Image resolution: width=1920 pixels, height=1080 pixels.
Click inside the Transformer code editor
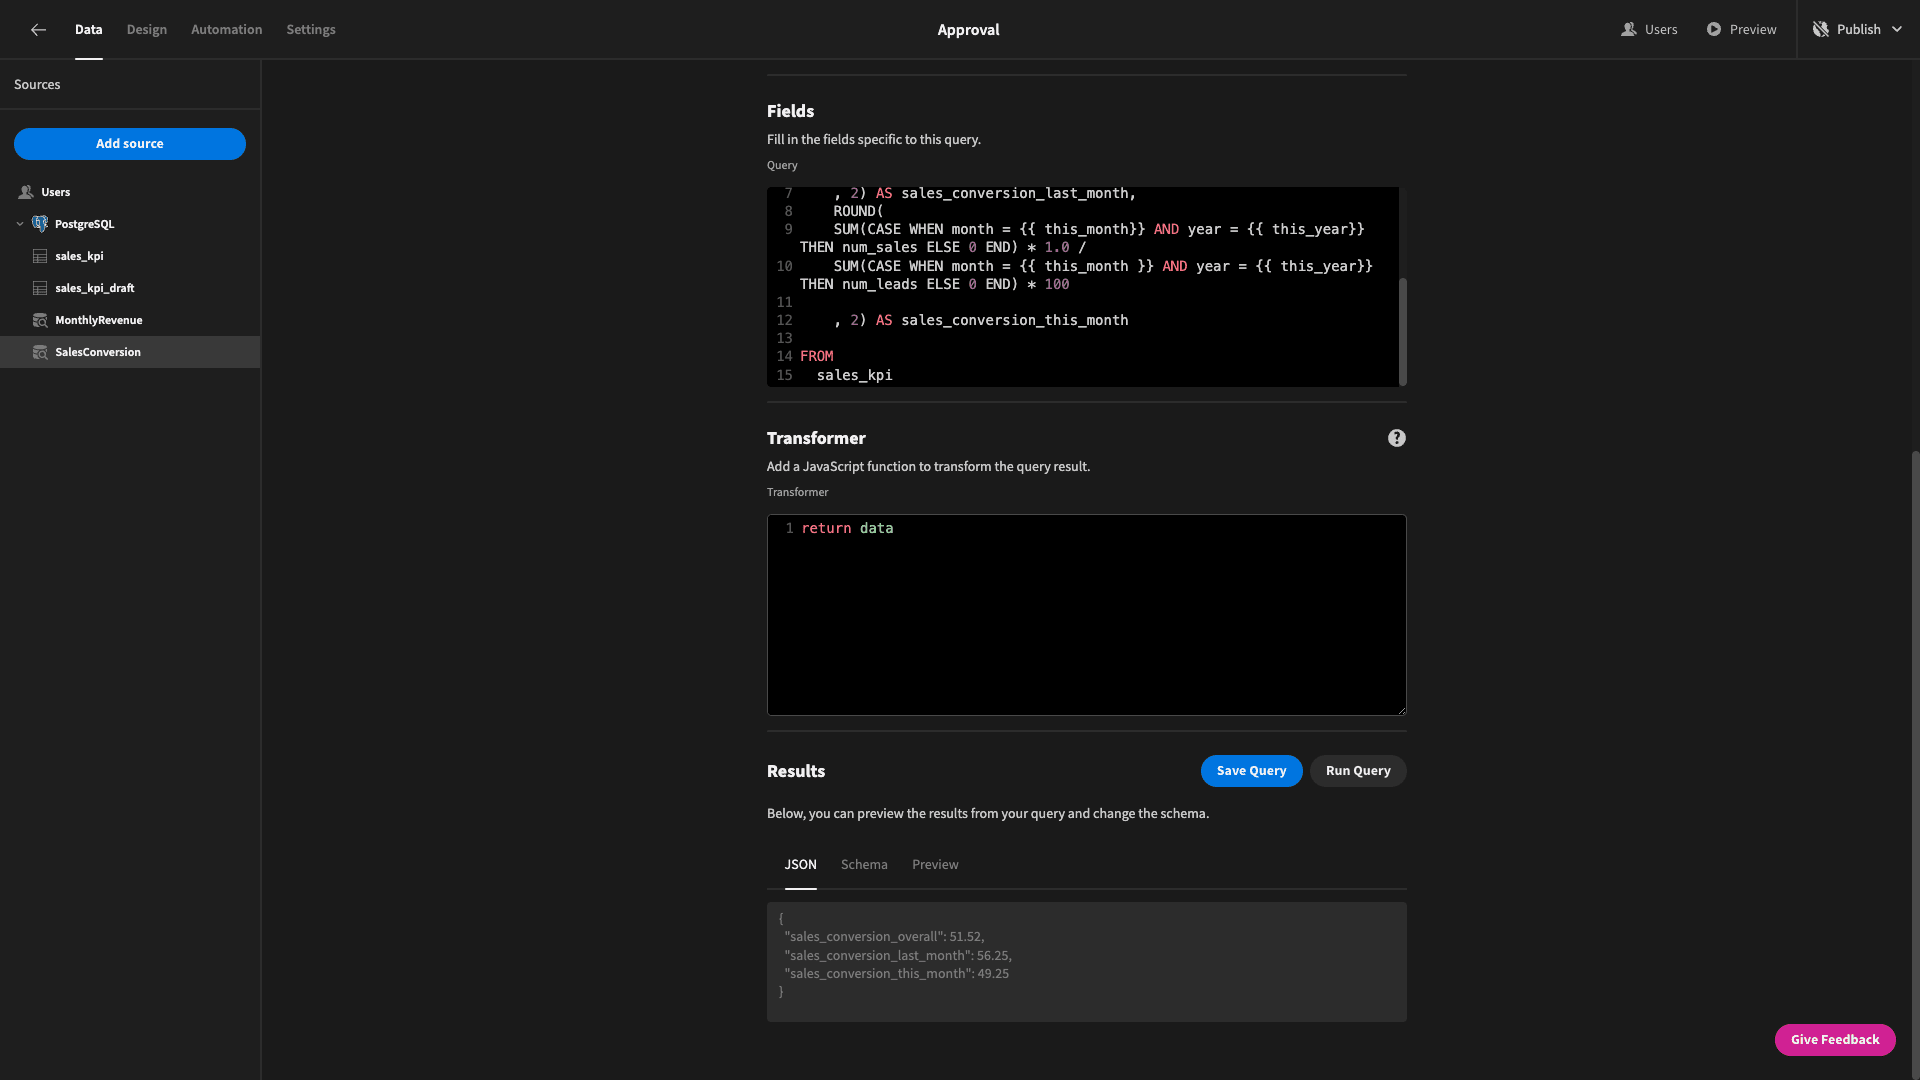[1087, 615]
